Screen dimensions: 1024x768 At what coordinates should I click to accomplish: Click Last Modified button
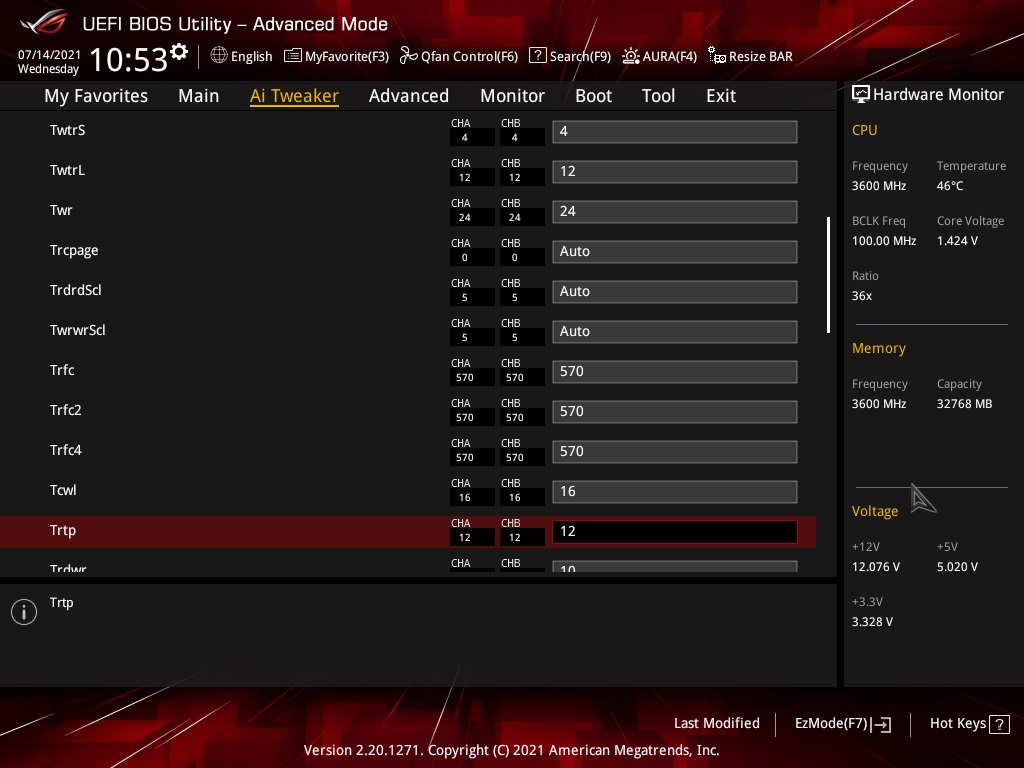pyautogui.click(x=717, y=724)
